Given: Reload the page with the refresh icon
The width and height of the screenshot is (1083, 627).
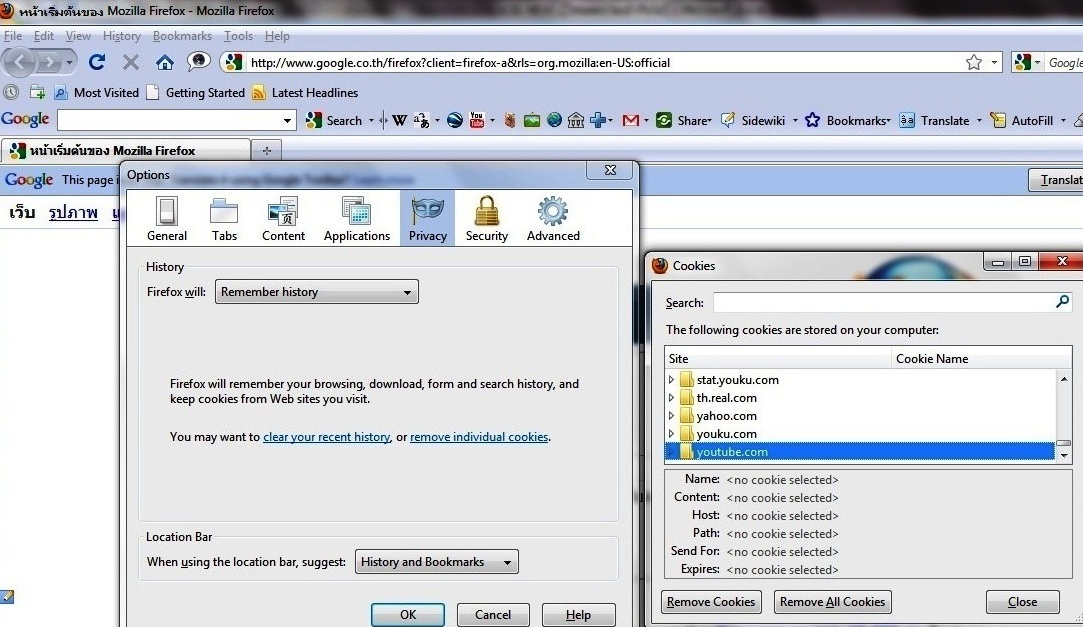Looking at the screenshot, I should [97, 63].
